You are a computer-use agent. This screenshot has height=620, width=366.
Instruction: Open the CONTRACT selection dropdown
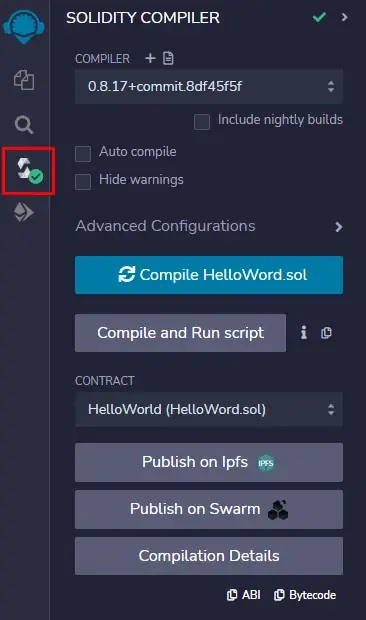(209, 409)
